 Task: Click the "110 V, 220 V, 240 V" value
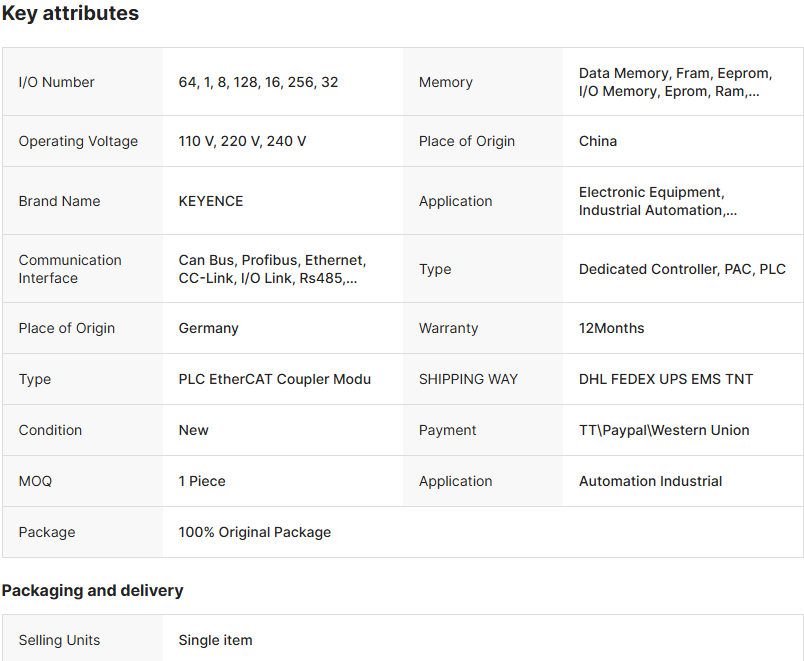point(242,141)
